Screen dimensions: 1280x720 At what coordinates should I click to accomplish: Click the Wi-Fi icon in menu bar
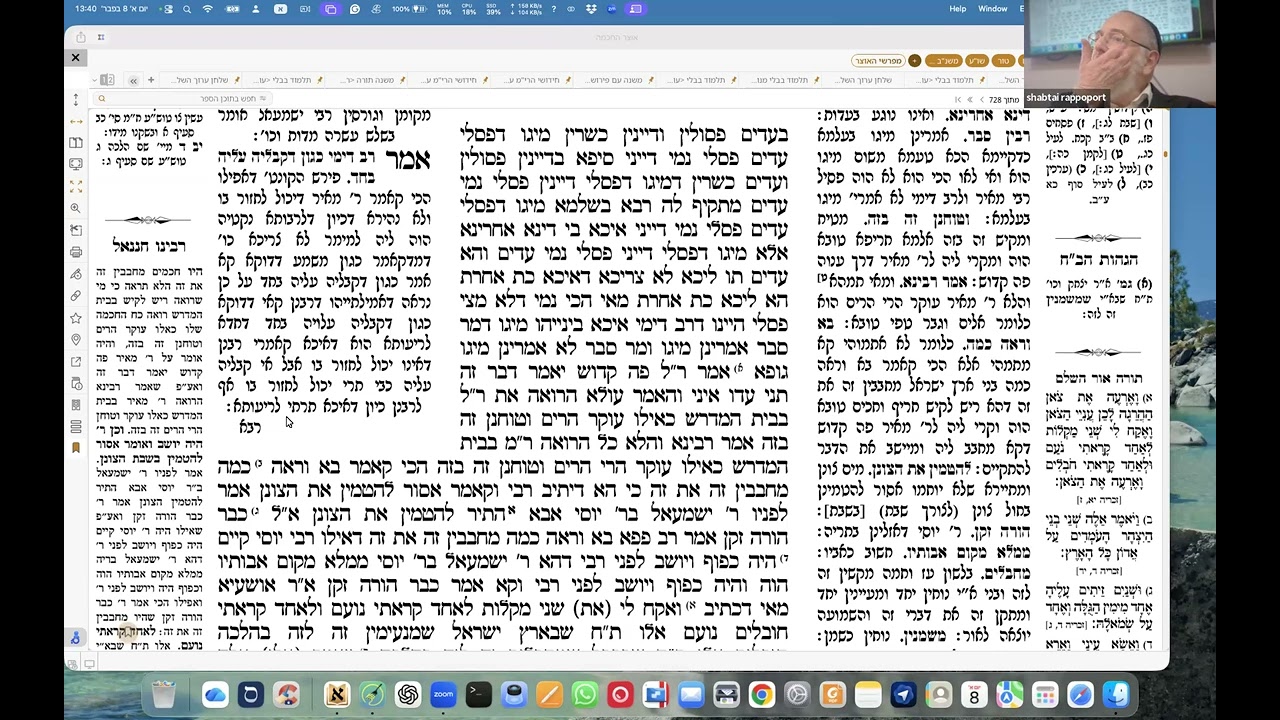(208, 9)
